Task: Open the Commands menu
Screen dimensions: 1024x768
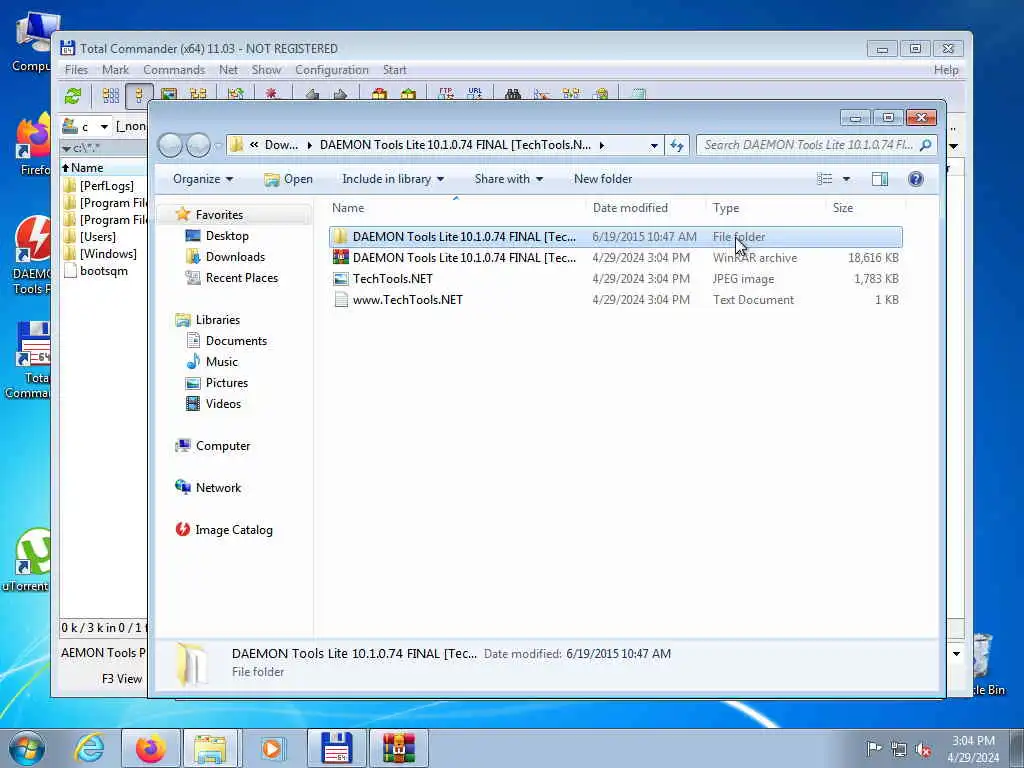Action: pos(174,70)
